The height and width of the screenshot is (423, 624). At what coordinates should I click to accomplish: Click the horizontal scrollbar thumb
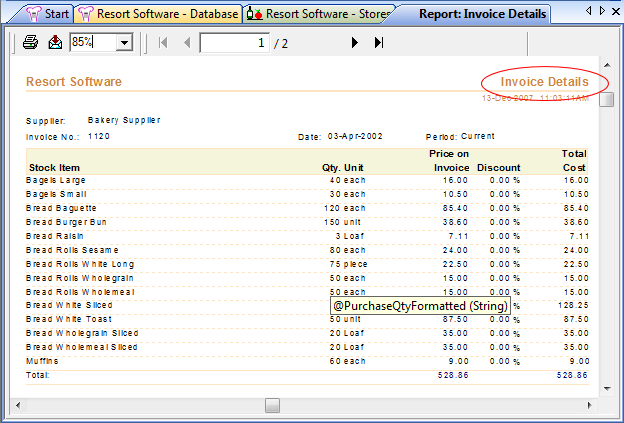[273, 405]
